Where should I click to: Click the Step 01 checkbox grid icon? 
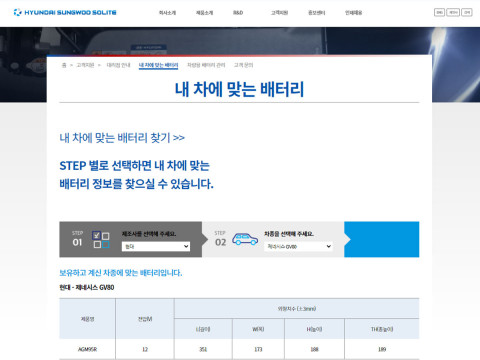coord(101,240)
